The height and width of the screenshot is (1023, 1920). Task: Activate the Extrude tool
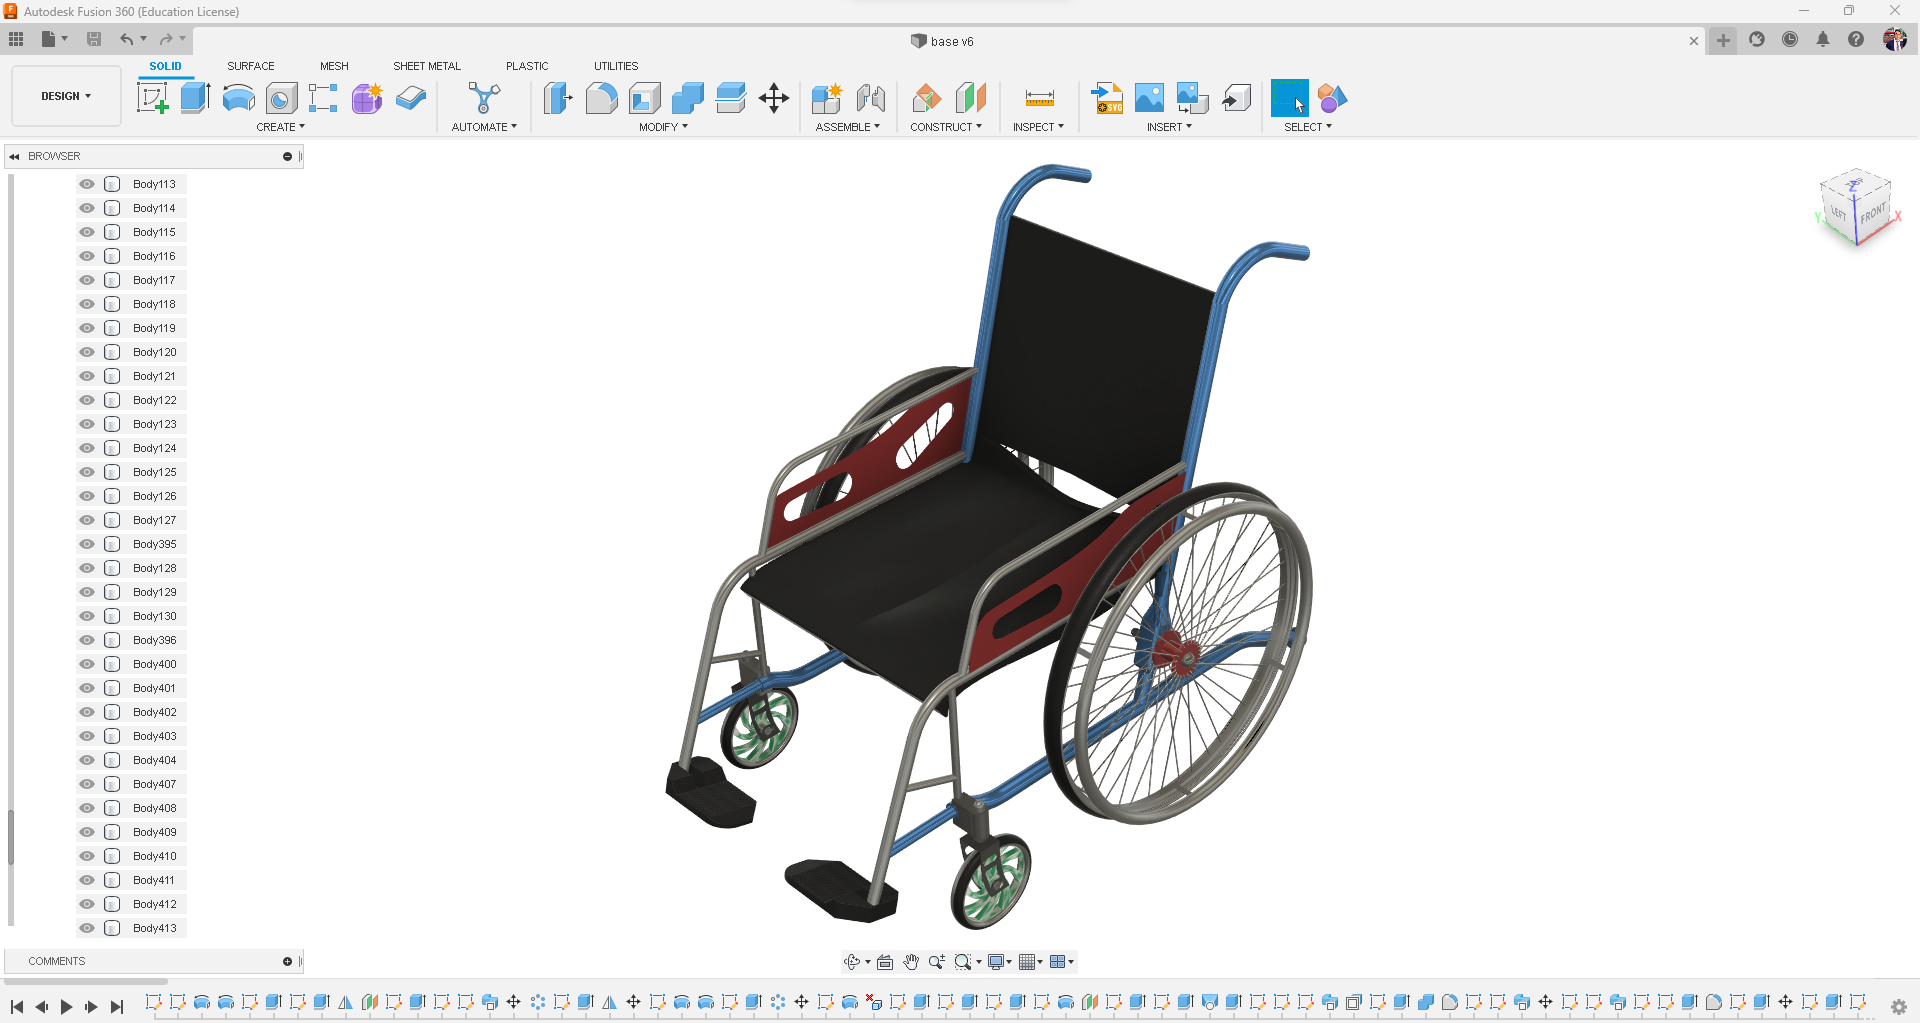point(195,98)
